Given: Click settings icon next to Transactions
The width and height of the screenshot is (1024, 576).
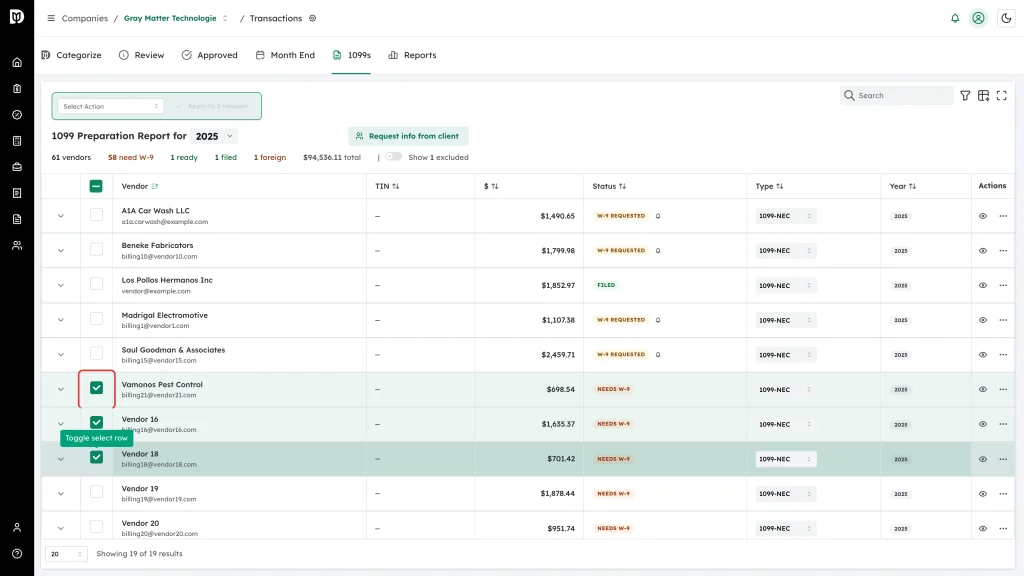Looking at the screenshot, I should [x=313, y=18].
